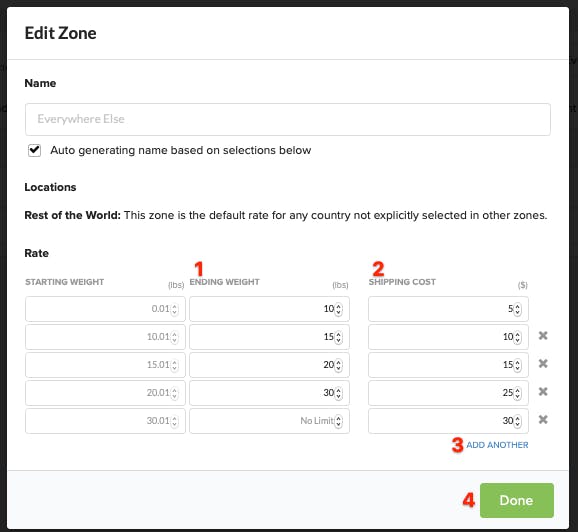The image size is (578, 532).
Task: Click stepper on No Limit ending weight
Action: point(338,421)
